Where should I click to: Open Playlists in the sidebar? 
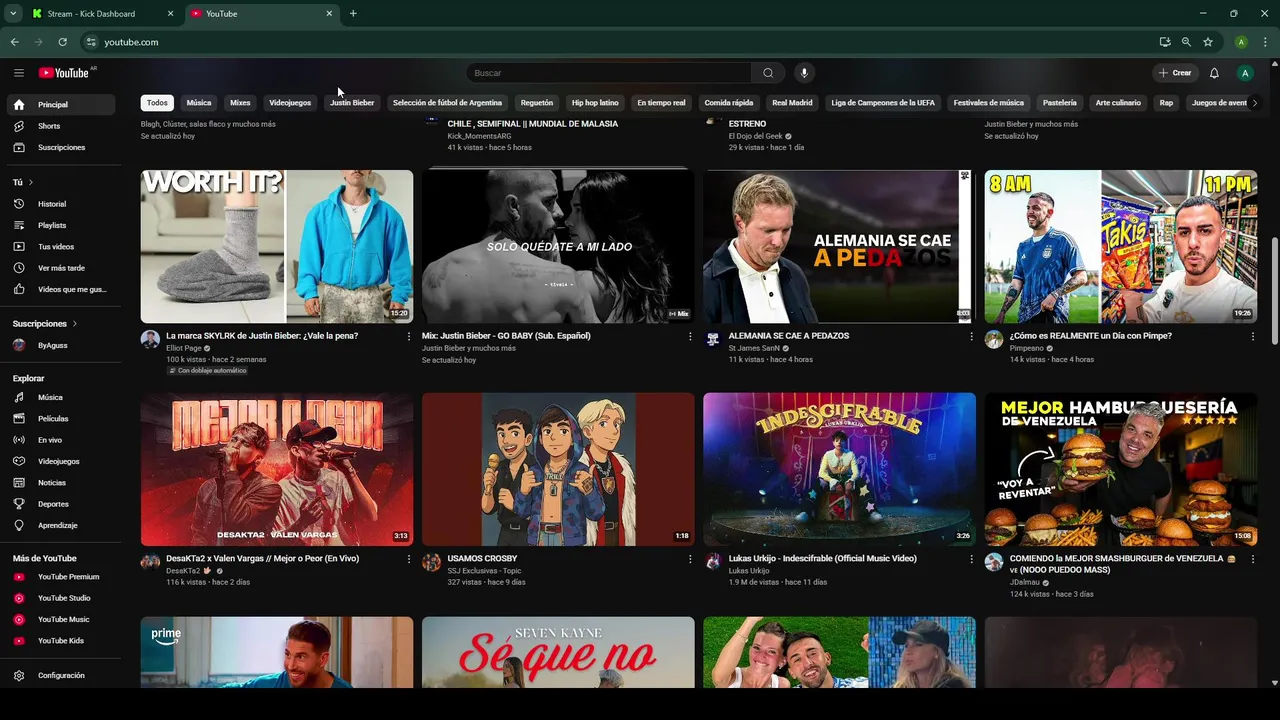[60, 225]
